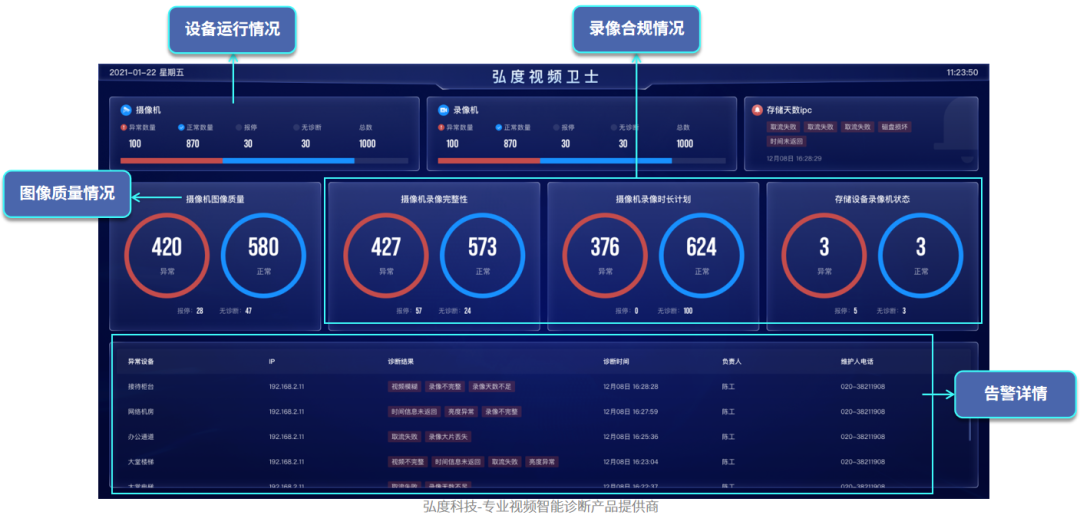The height and width of the screenshot is (525, 1080).
Task: Click 无诊断 47 under 摄像机图像质量
Action: (236, 311)
